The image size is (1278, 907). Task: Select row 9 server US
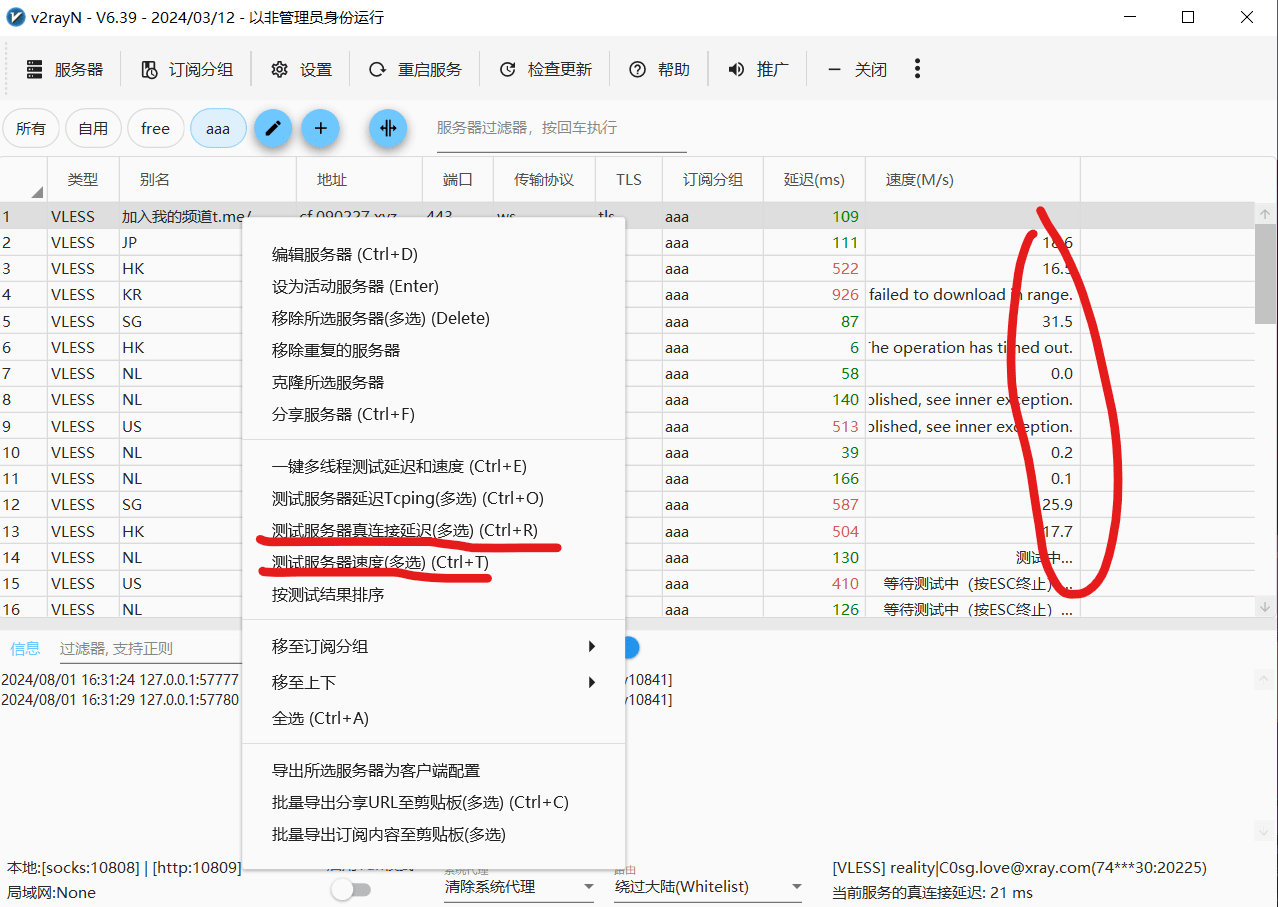click(626, 426)
